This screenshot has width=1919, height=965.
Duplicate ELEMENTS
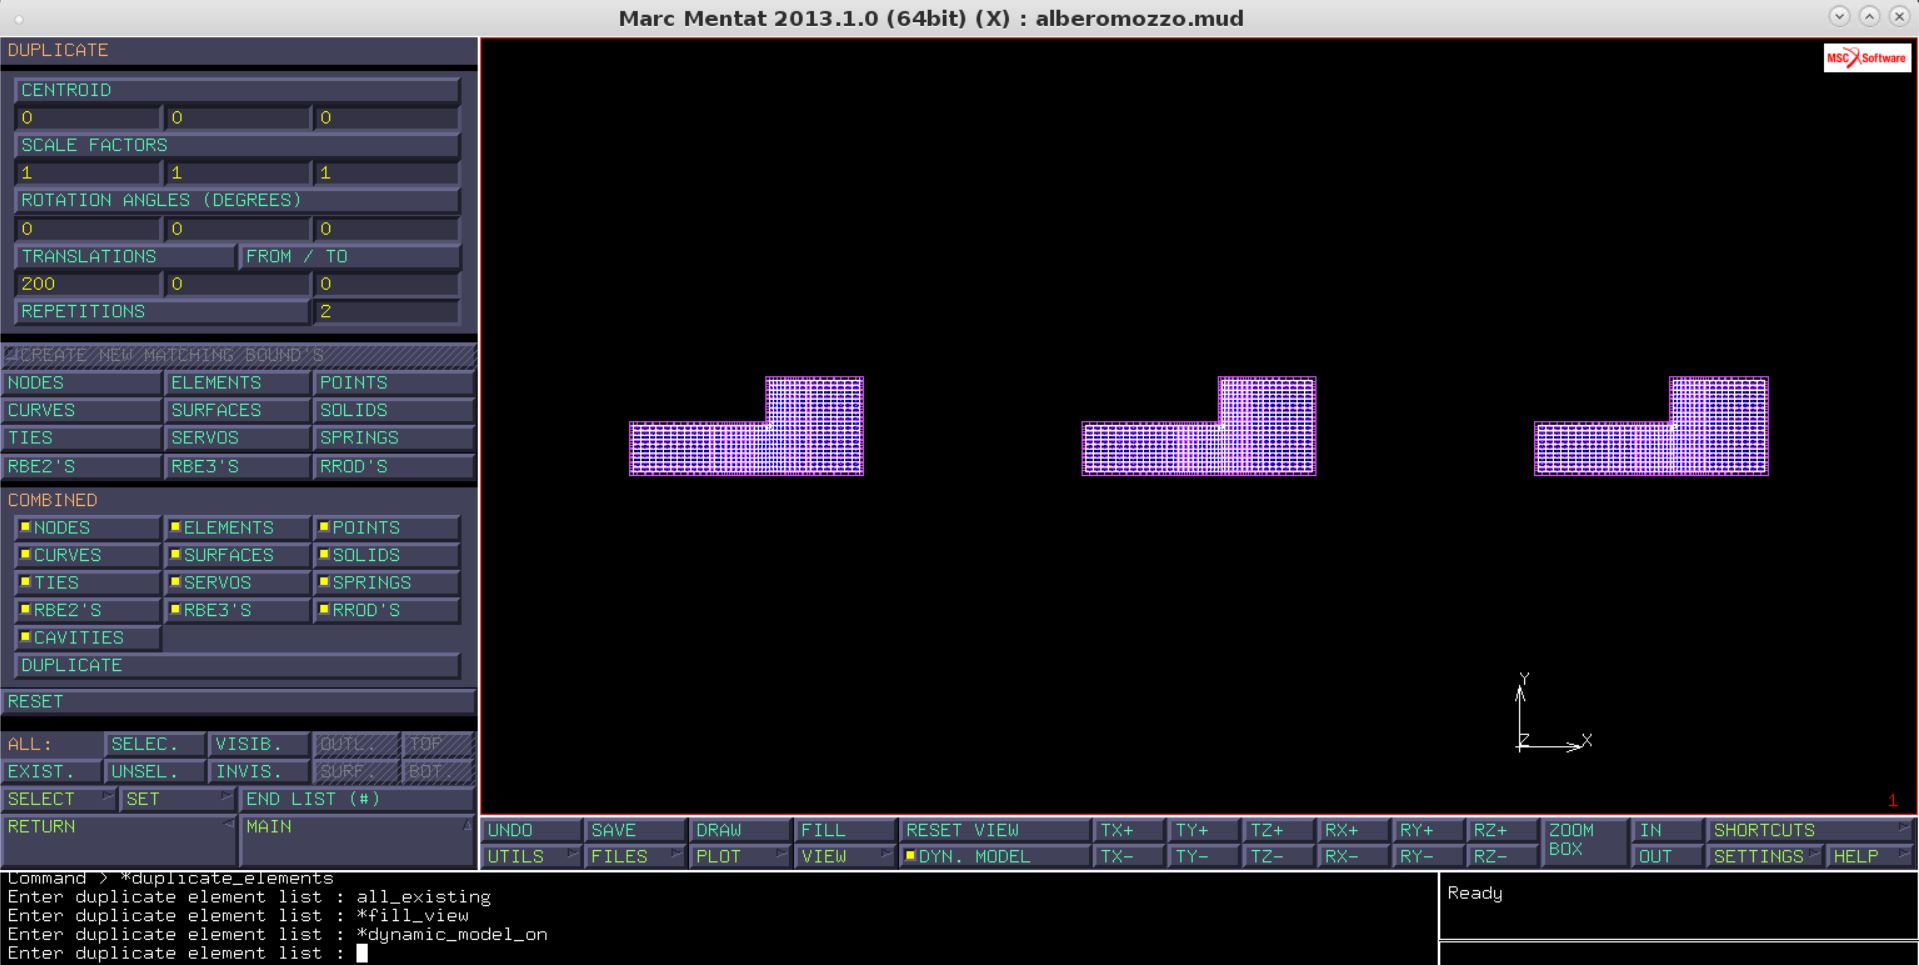pos(236,383)
